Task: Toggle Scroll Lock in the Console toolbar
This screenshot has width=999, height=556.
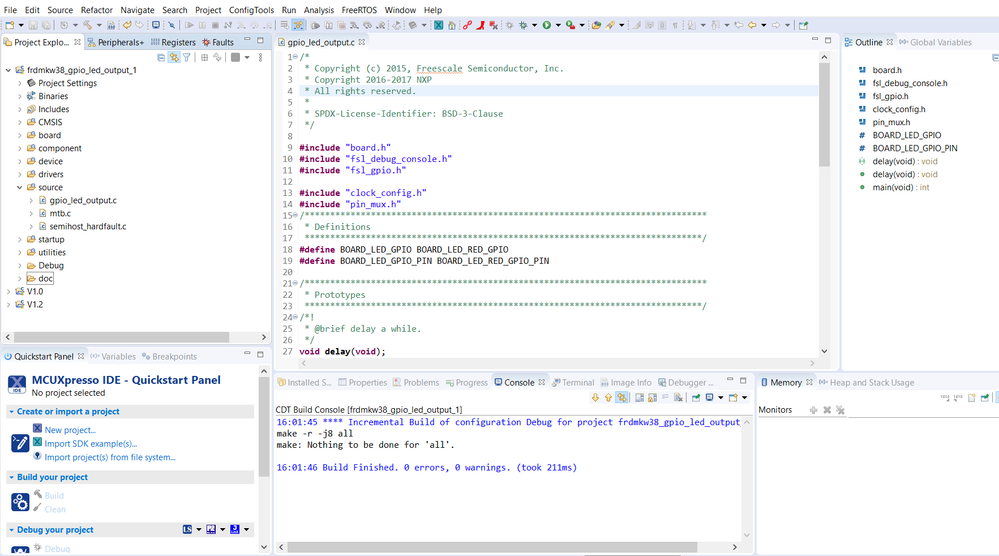Action: click(652, 397)
